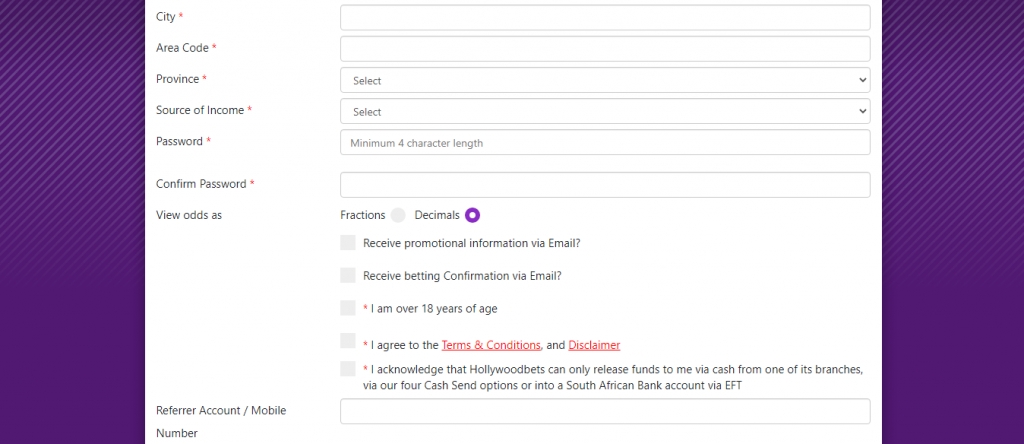Enable promotional information via Email checkbox
Image resolution: width=1024 pixels, height=444 pixels.
point(348,243)
